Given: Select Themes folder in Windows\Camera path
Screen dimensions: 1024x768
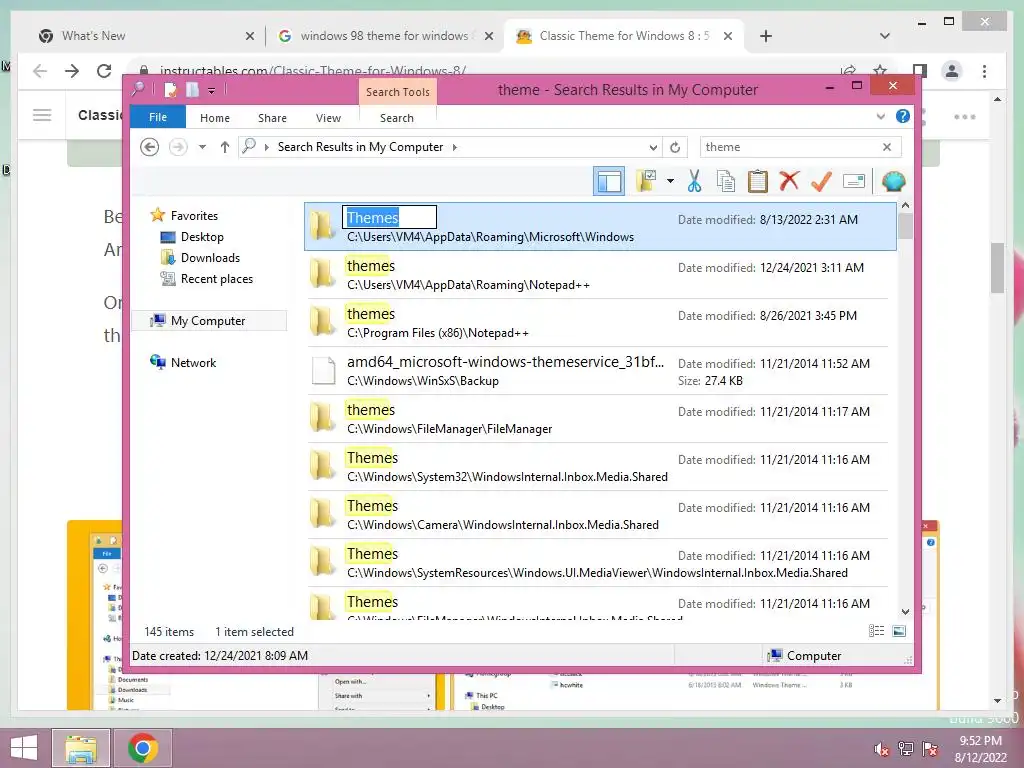Looking at the screenshot, I should [600, 515].
